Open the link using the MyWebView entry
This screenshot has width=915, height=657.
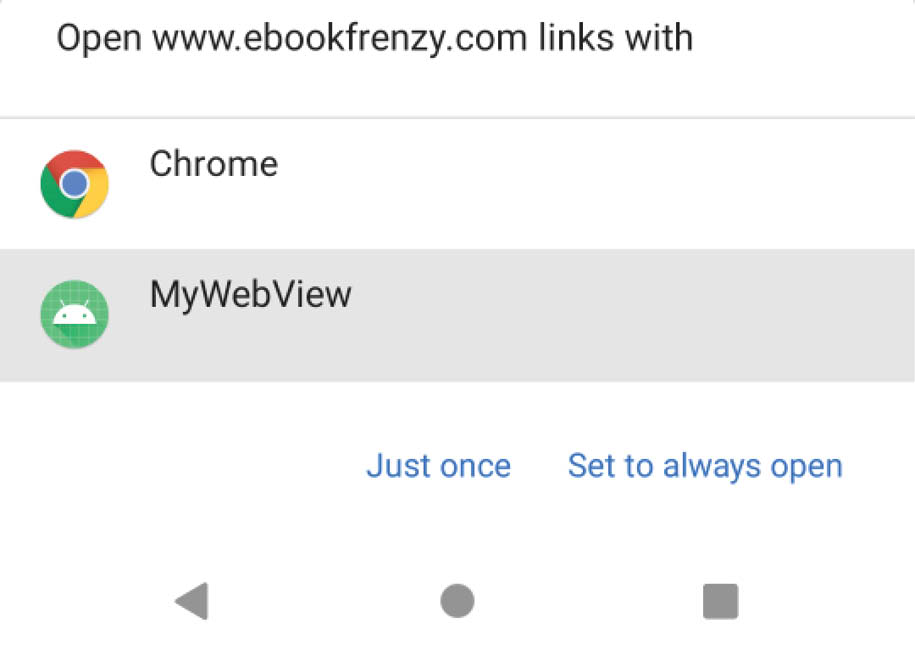tap(458, 315)
